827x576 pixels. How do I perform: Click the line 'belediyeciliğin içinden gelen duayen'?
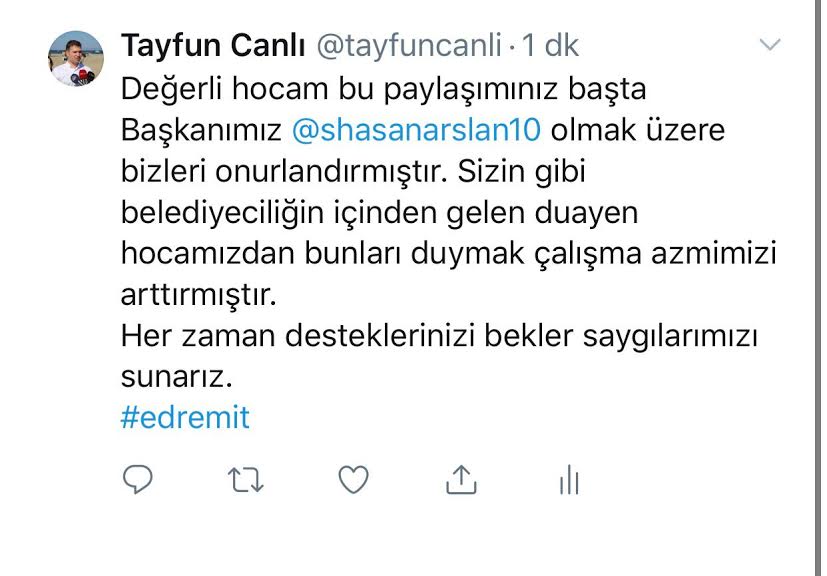(x=380, y=213)
